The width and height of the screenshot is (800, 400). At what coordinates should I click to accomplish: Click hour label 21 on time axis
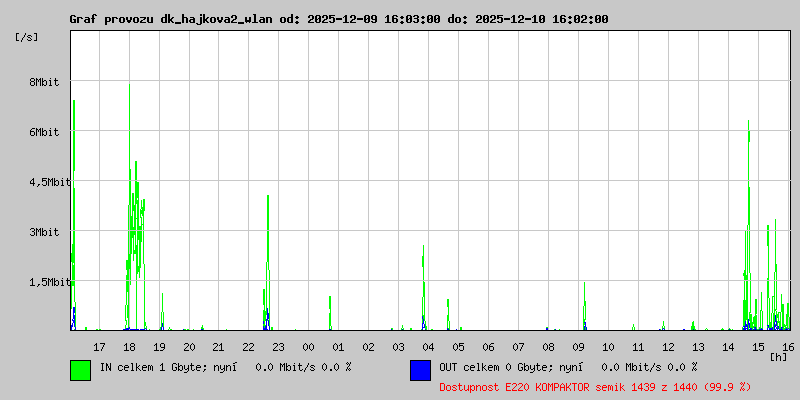218,347
